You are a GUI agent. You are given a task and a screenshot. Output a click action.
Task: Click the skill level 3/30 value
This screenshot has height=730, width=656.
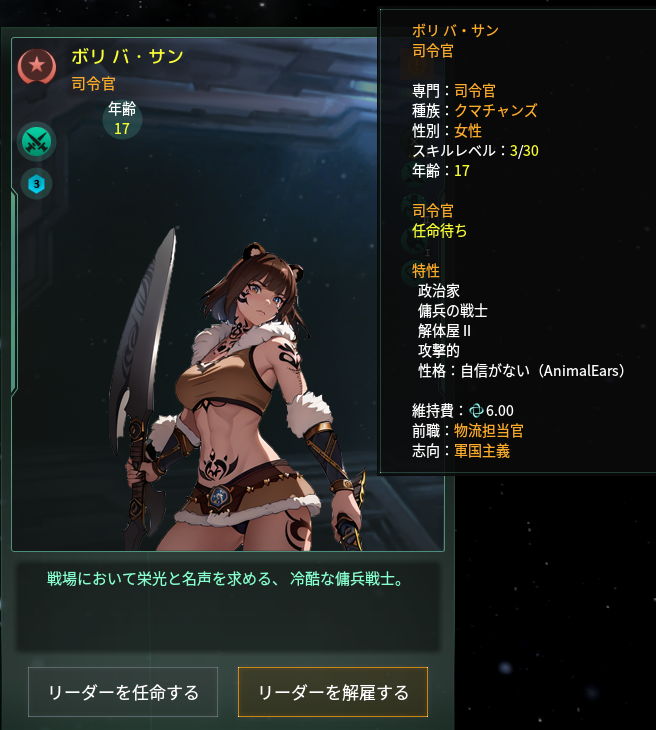point(524,151)
